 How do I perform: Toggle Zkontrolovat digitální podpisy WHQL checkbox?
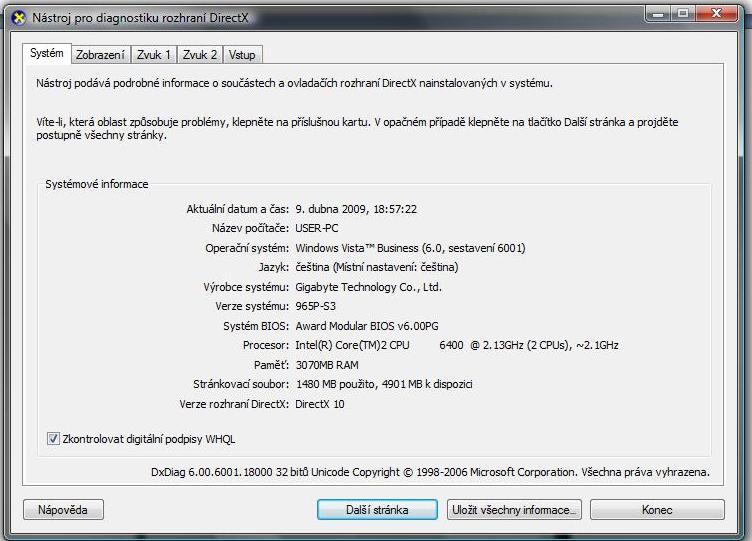53,439
